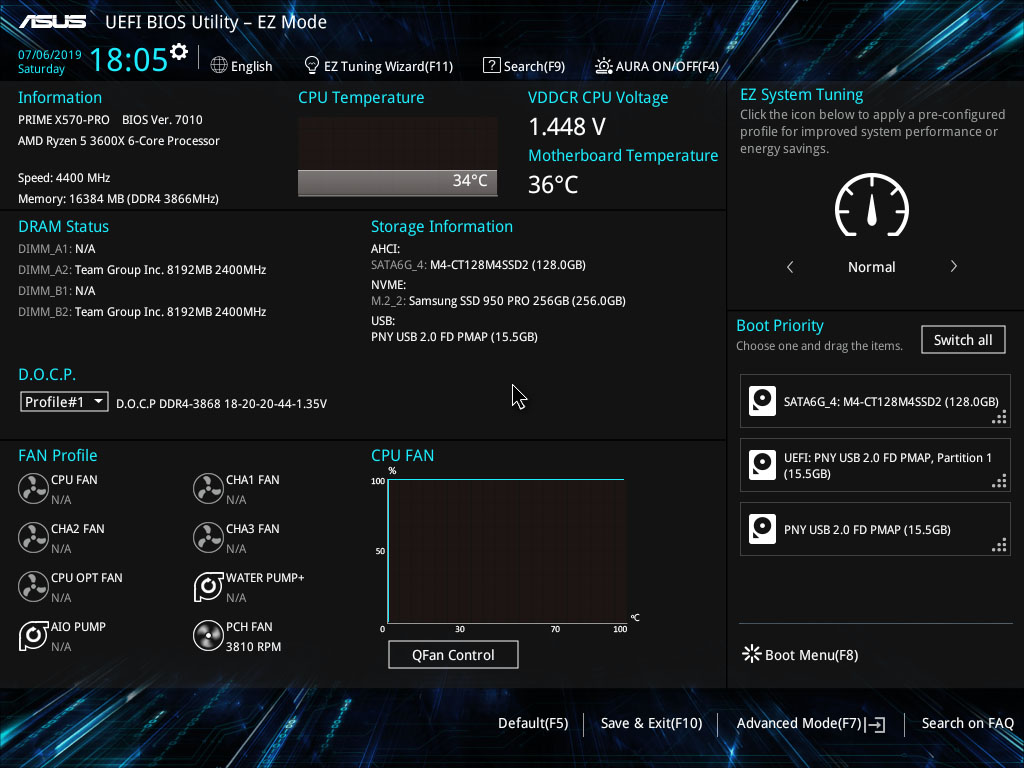Click the CPU FAN curve graph
Image resolution: width=1024 pixels, height=768 pixels.
pyautogui.click(x=506, y=551)
